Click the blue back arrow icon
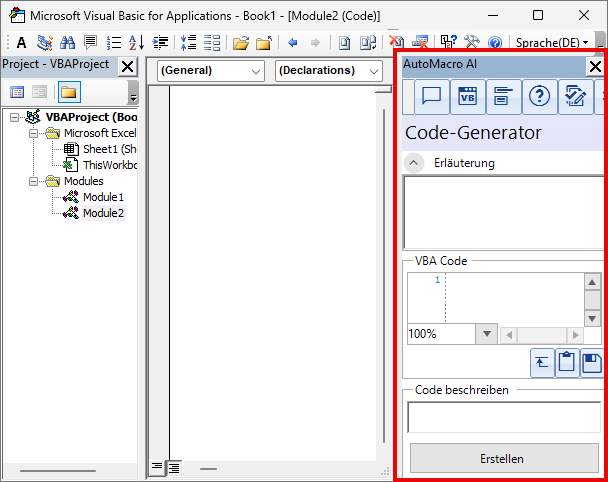Screen dimensions: 608x482 pyautogui.click(x=293, y=42)
